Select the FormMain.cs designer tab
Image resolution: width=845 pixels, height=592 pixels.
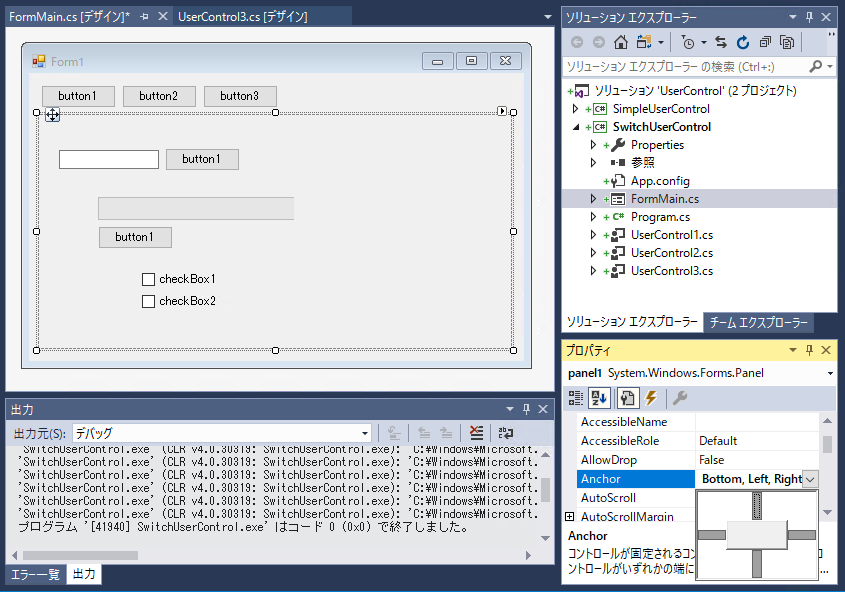(x=70, y=17)
